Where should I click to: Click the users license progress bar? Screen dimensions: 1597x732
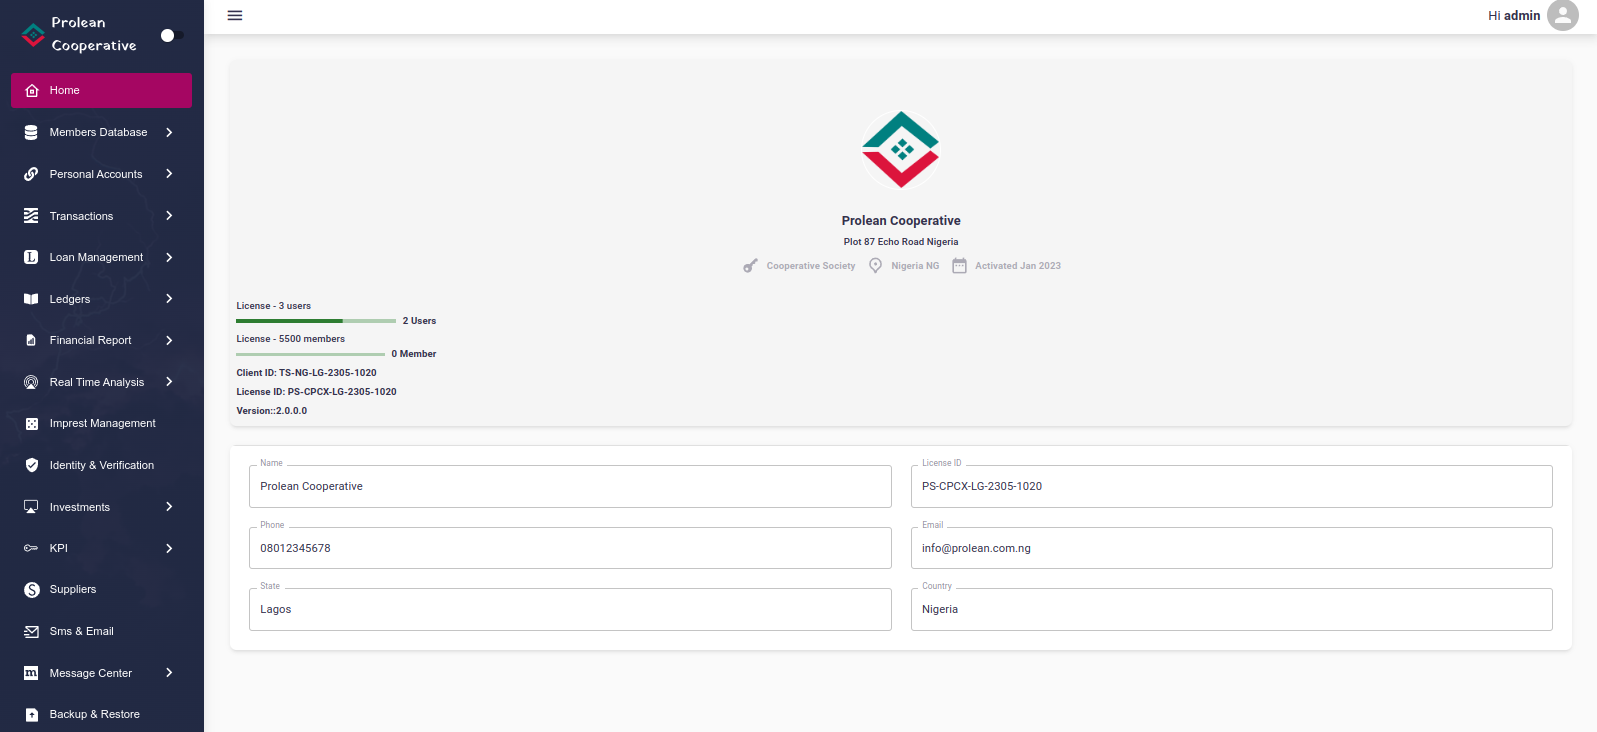[316, 321]
